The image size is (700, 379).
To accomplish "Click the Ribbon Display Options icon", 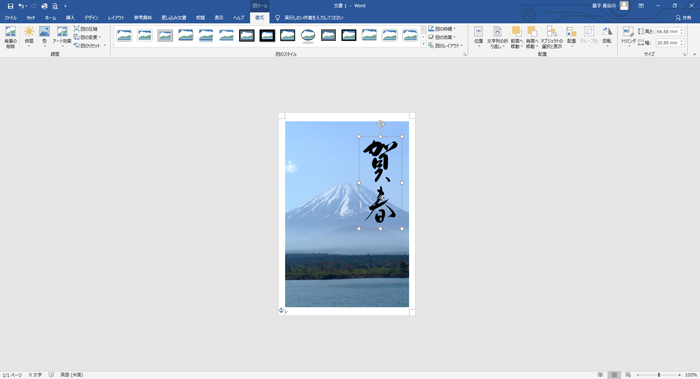I will [641, 6].
